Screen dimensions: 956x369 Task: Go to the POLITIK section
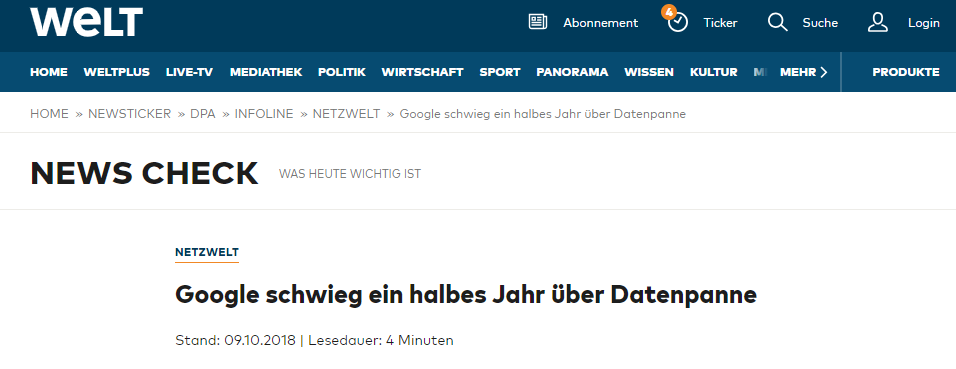click(x=341, y=72)
